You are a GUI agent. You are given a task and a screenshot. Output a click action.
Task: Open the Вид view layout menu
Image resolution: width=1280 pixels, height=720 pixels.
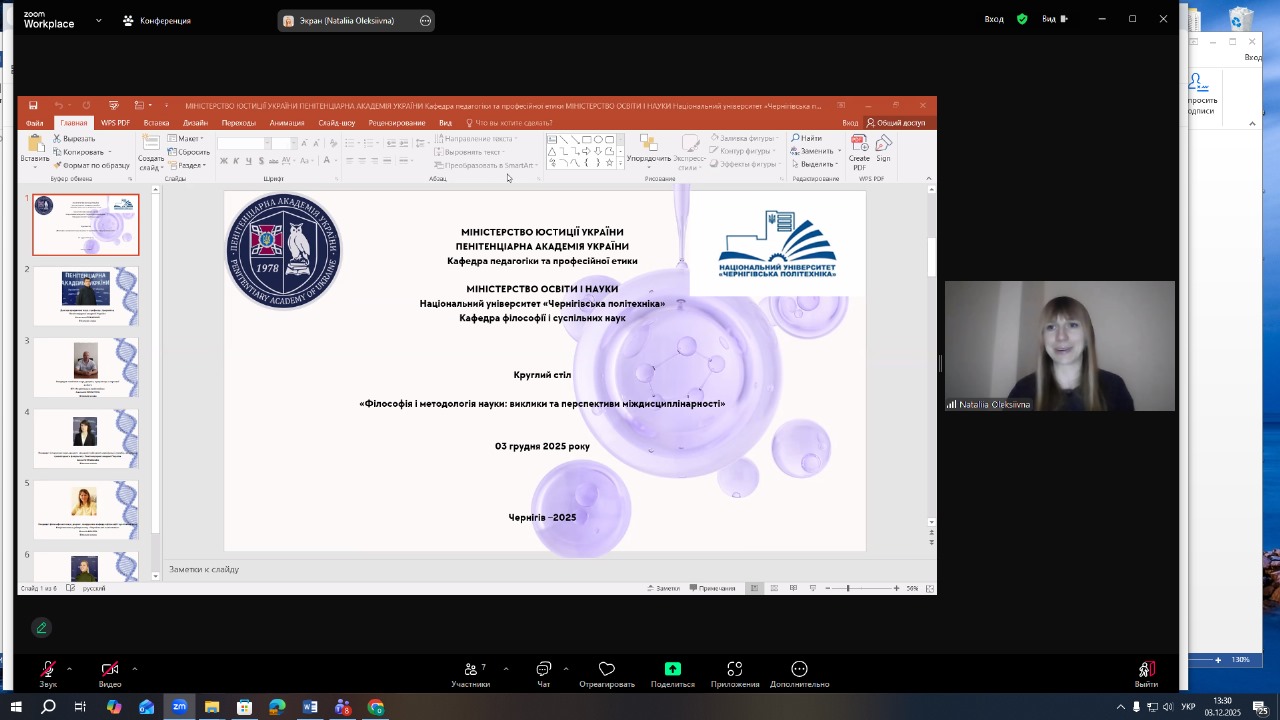coord(1055,19)
